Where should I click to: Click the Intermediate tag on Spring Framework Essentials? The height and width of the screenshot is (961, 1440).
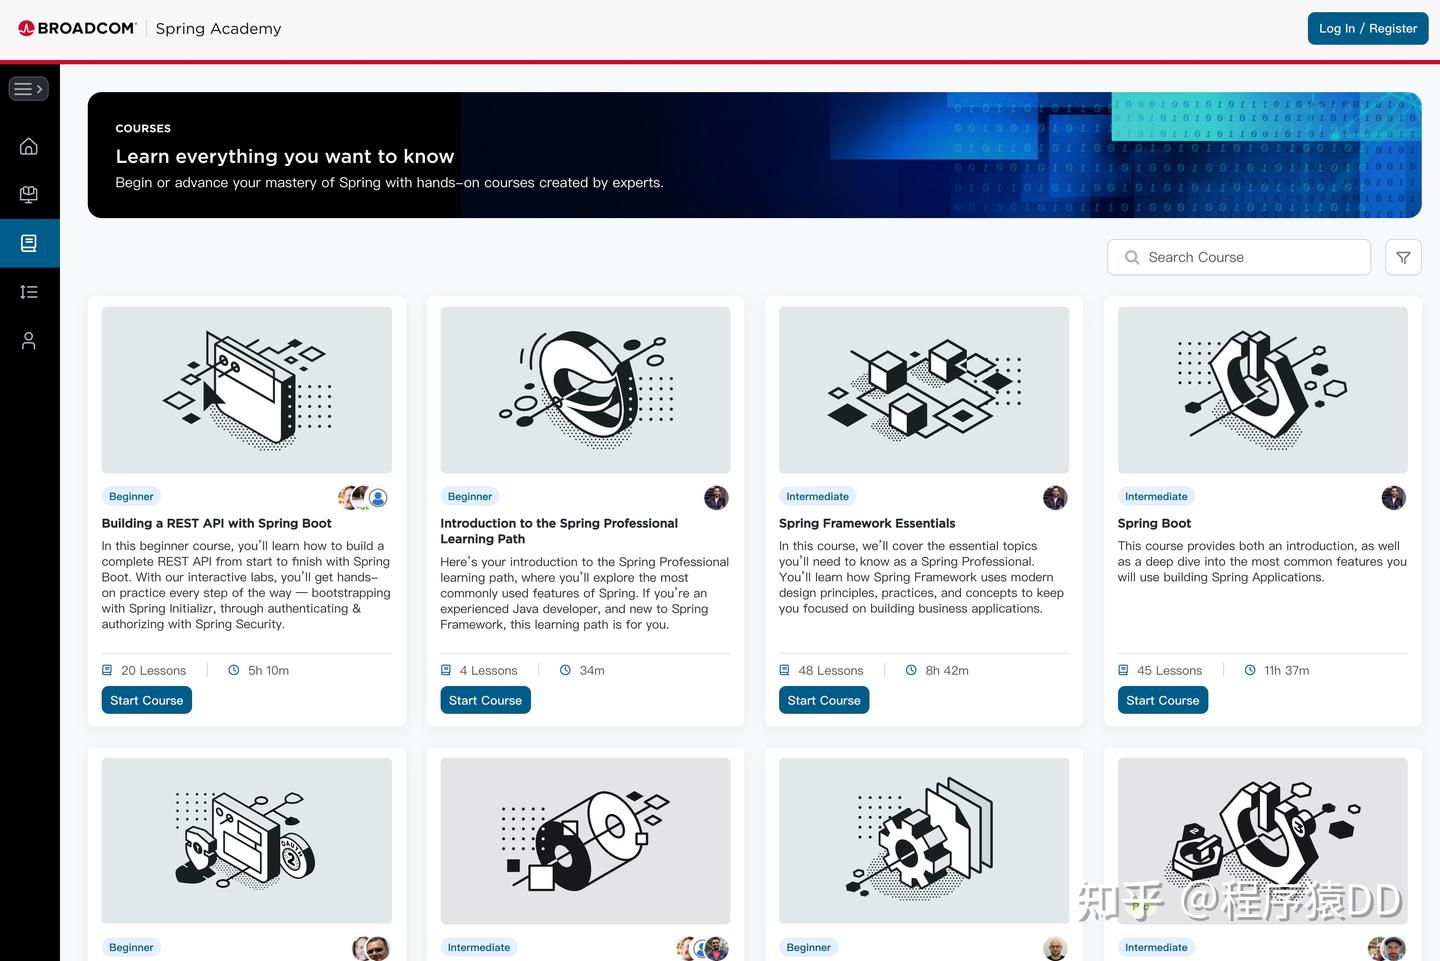click(817, 496)
